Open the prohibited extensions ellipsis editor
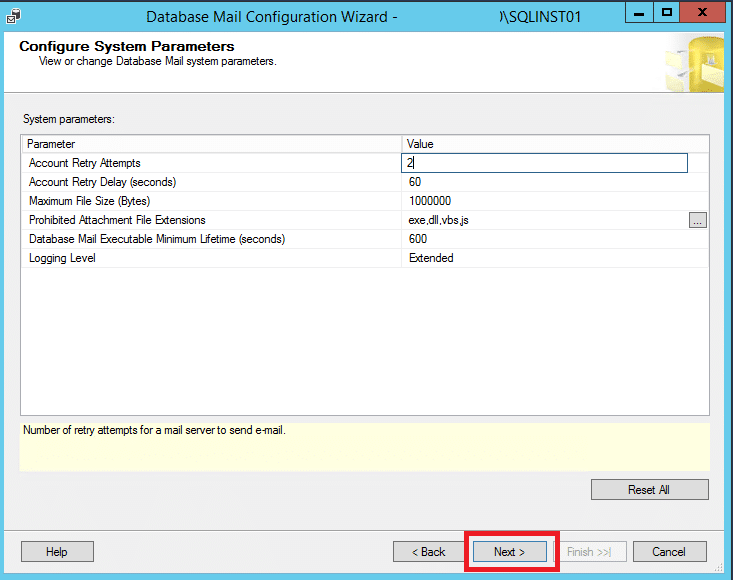This screenshot has width=733, height=580. point(697,220)
